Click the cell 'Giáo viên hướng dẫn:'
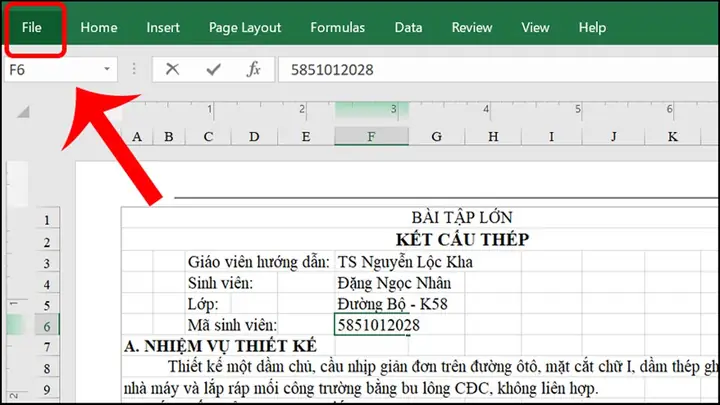This screenshot has height=405, width=720. [259, 262]
